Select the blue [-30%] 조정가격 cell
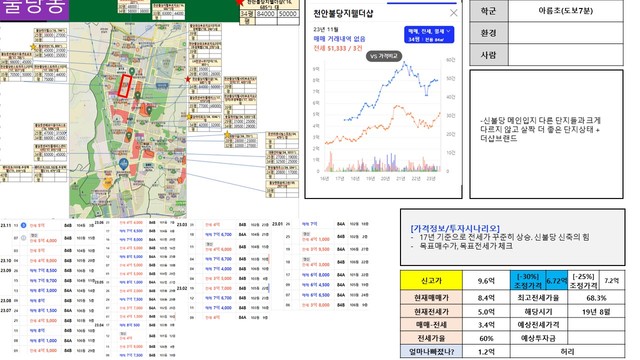Screen dimensions: 640x360 528,281
